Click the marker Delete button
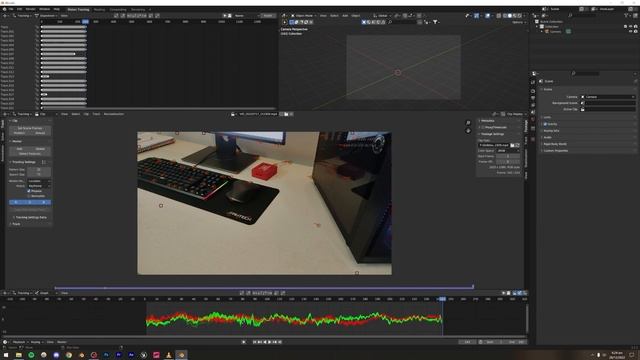 pos(40,149)
